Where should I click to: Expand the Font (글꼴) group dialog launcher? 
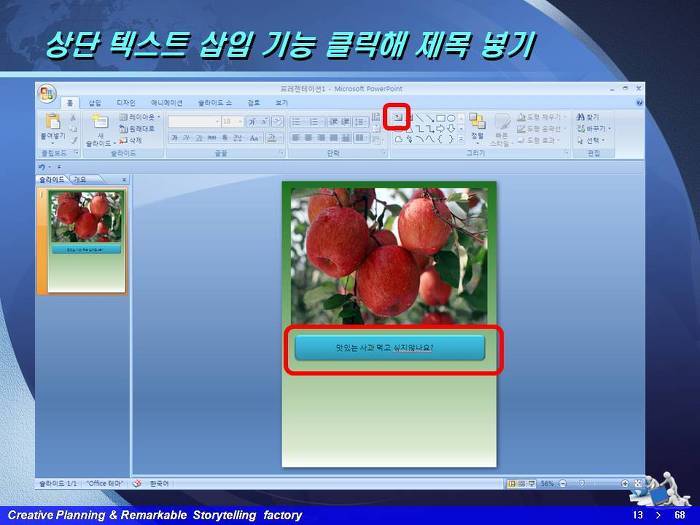[282, 153]
